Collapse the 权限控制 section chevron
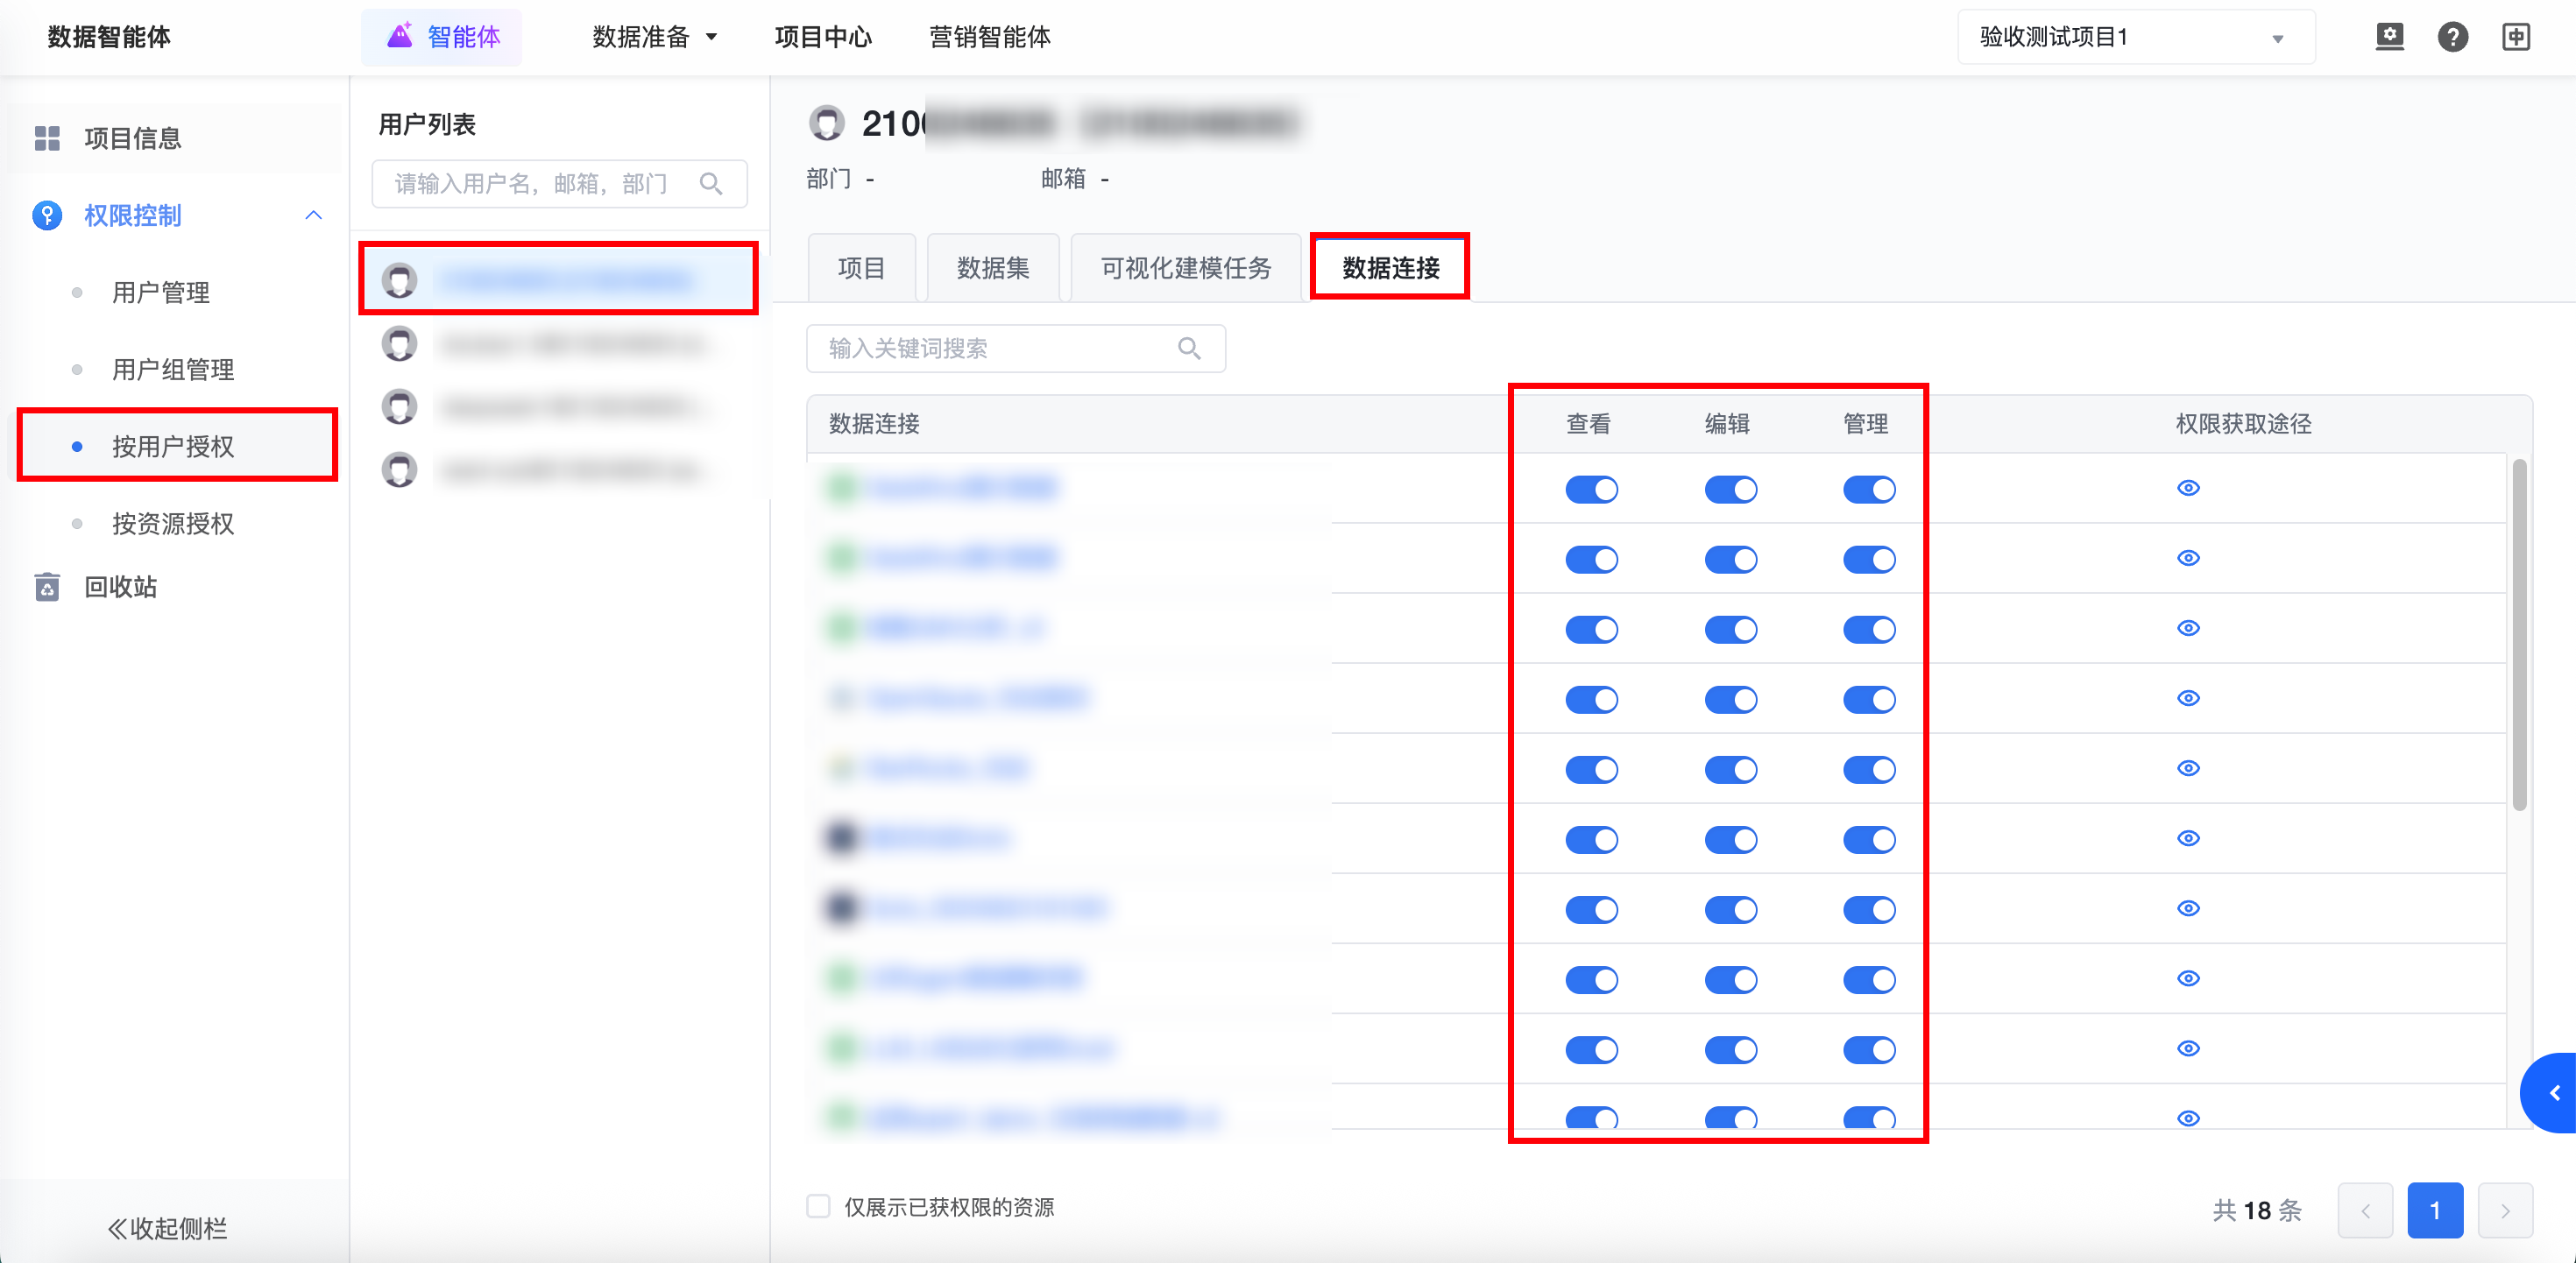Screen dimensions: 2576x1263 [x=314, y=215]
